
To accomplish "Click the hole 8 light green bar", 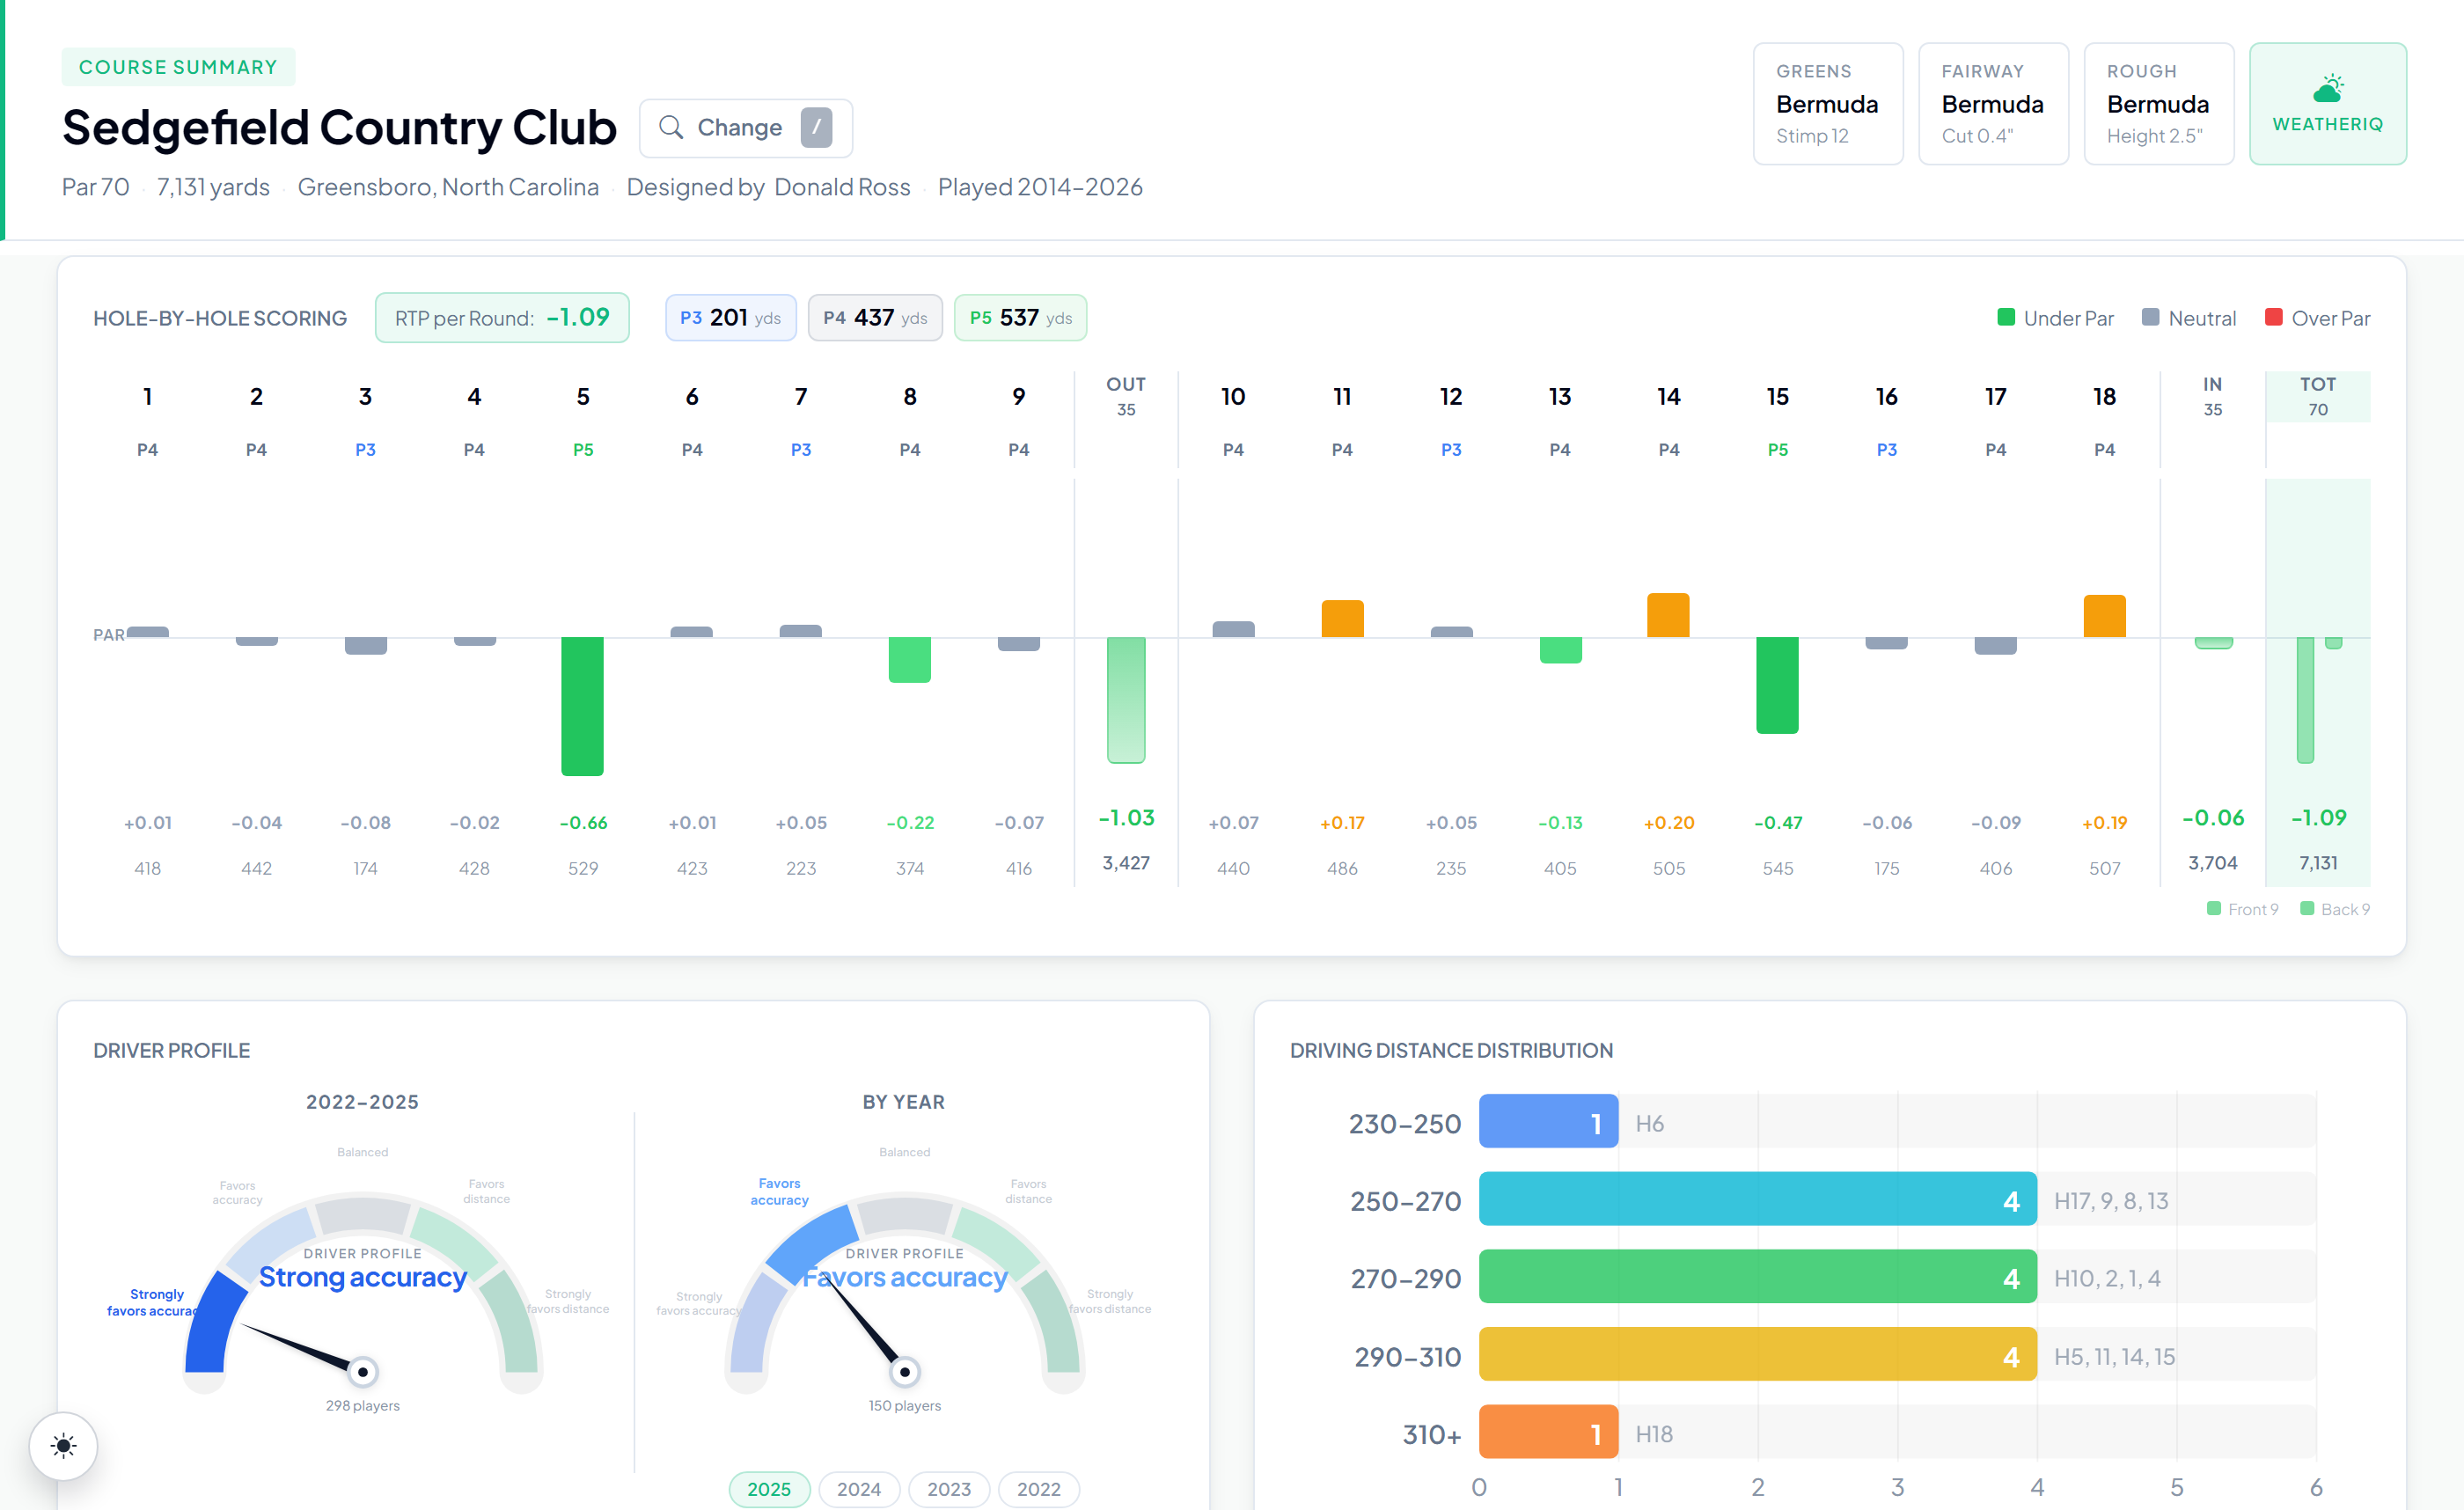I will pyautogui.click(x=910, y=660).
